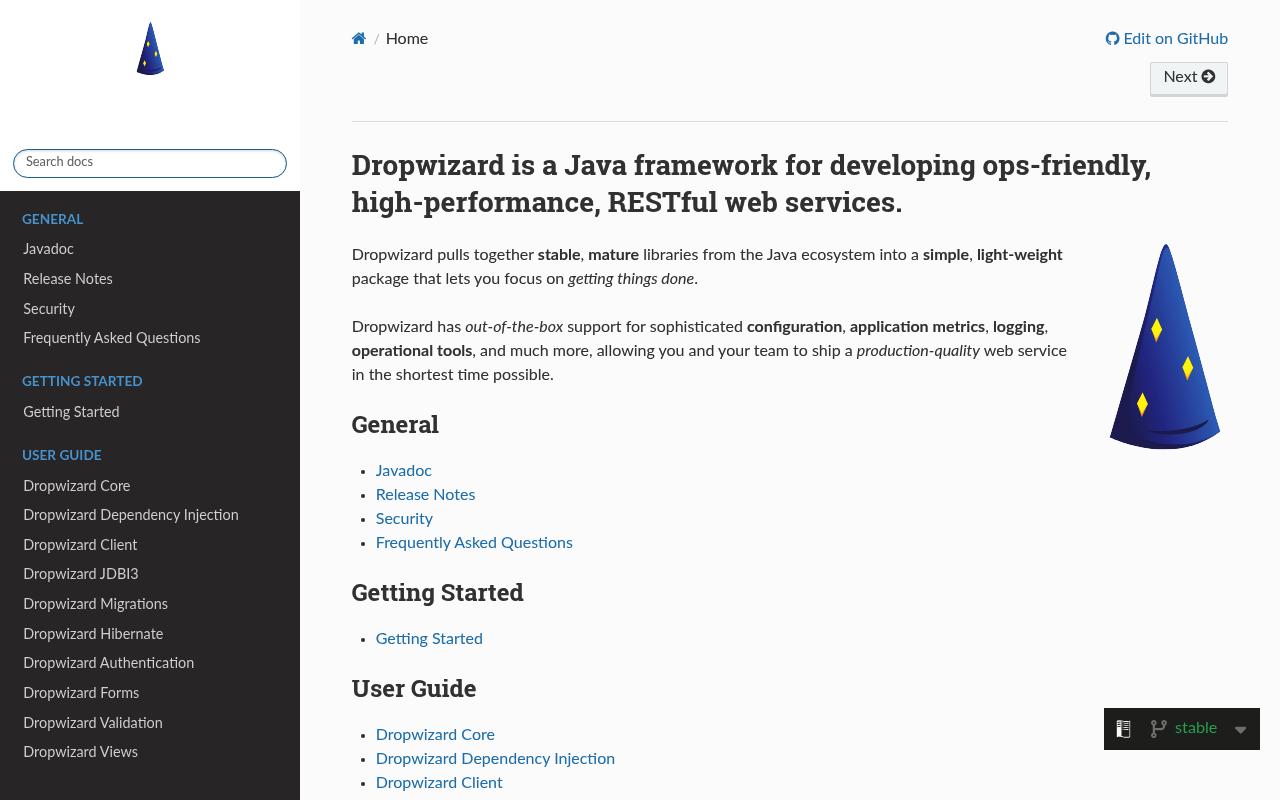
Task: Go to the Next page button
Action: [1189, 78]
